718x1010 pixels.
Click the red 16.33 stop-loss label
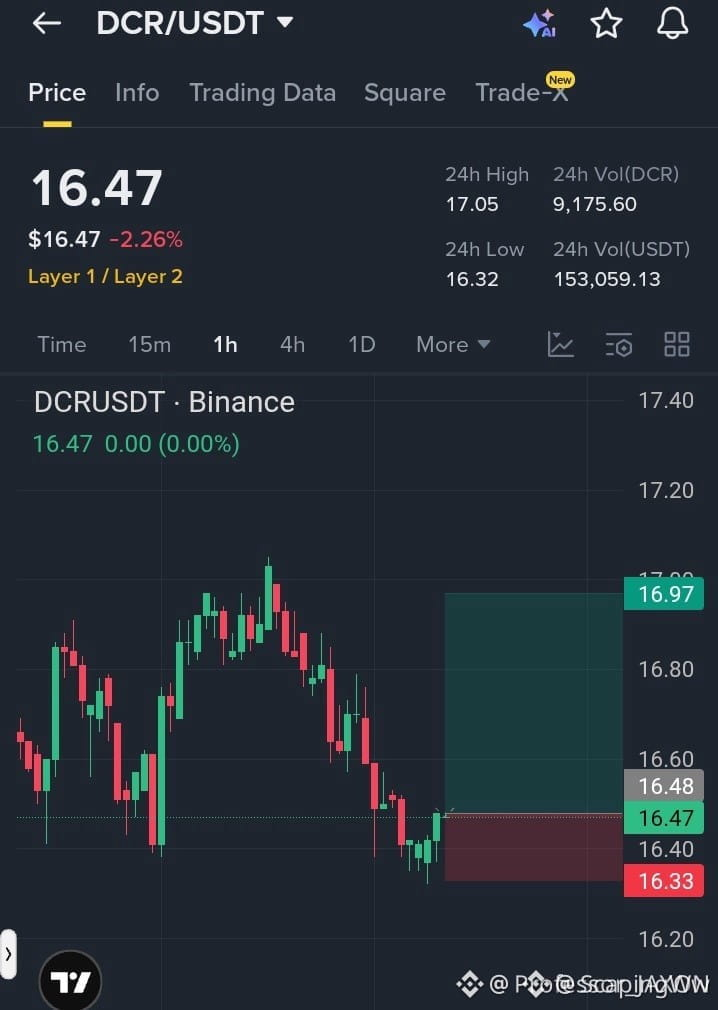click(664, 881)
